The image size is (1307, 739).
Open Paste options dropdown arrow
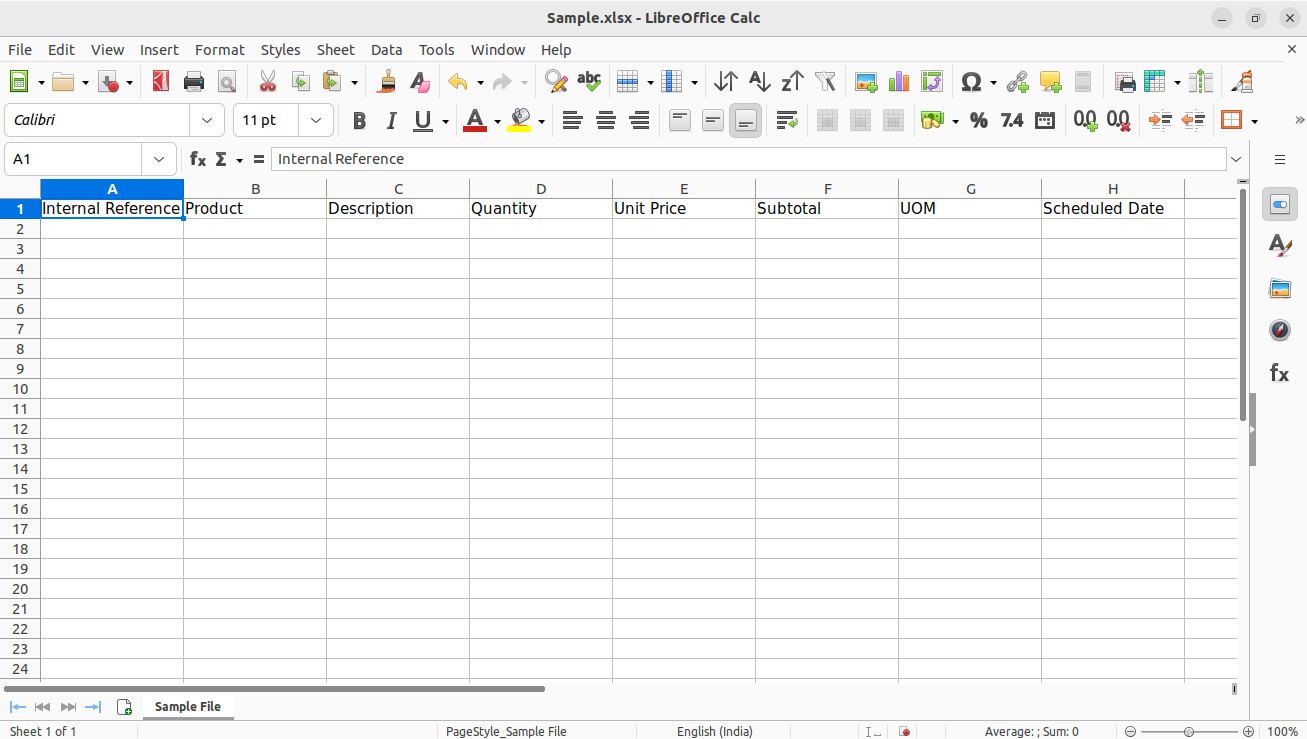[x=354, y=82]
